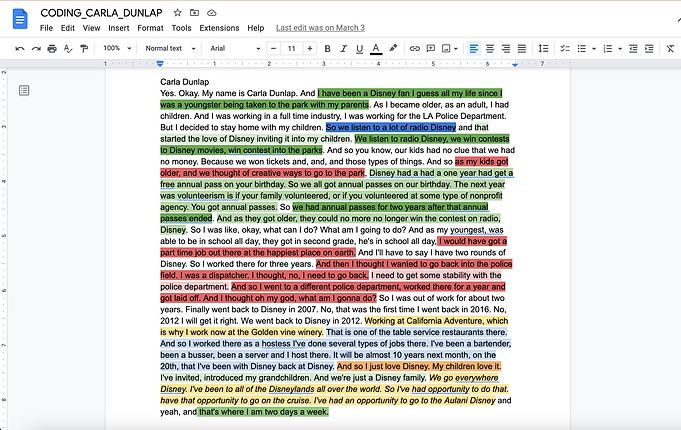The height and width of the screenshot is (430, 681).
Task: Clear formatting icon
Action: (x=670, y=49)
